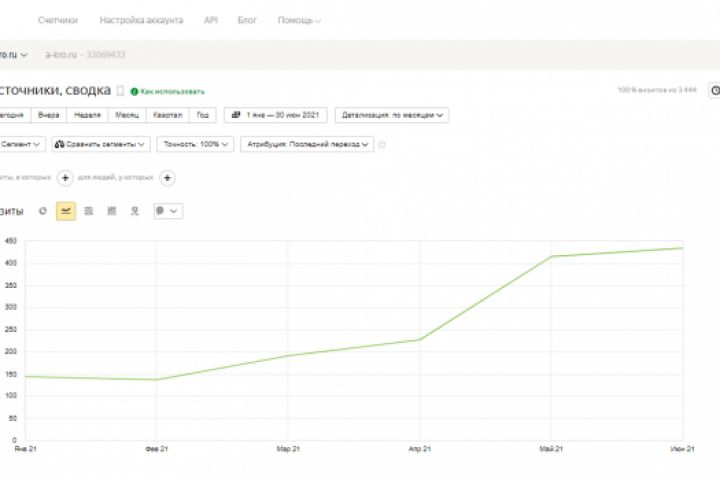Expand the Атрибуция: Последний переход dropdown

pos(307,144)
